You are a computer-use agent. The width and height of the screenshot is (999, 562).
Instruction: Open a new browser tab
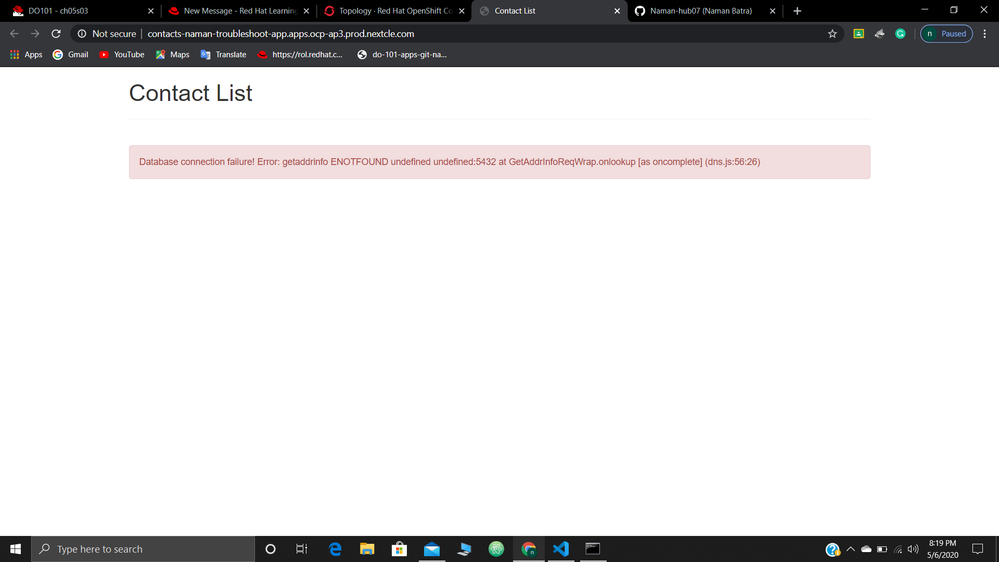[x=797, y=11]
